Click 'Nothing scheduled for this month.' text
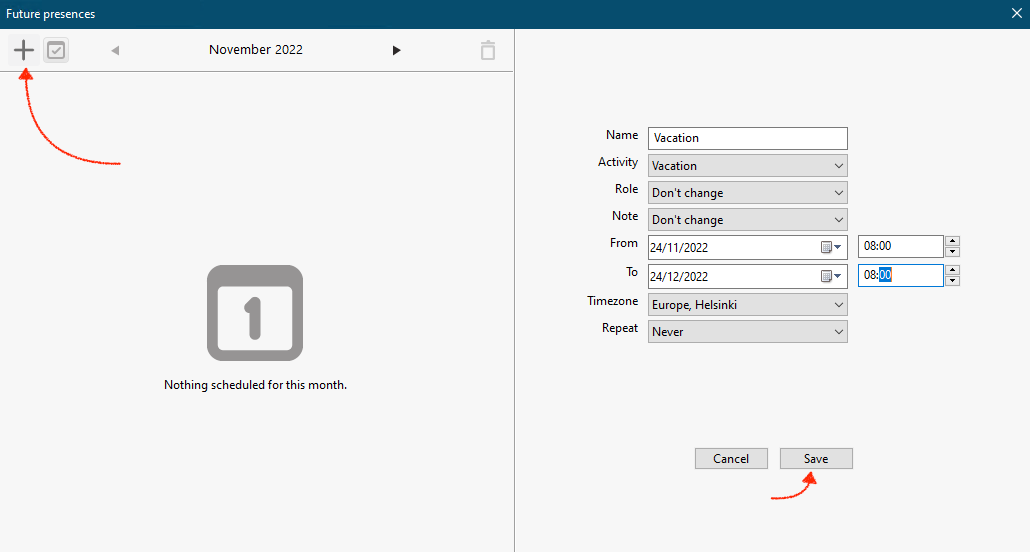 click(x=256, y=385)
